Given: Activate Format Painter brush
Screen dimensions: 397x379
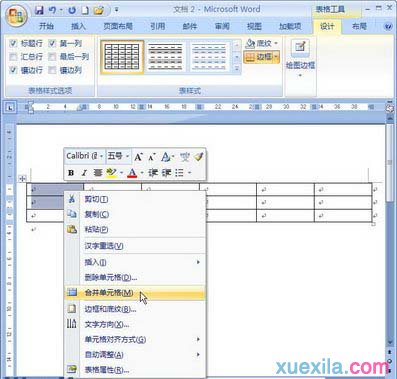Looking at the screenshot, I should click(x=199, y=156).
